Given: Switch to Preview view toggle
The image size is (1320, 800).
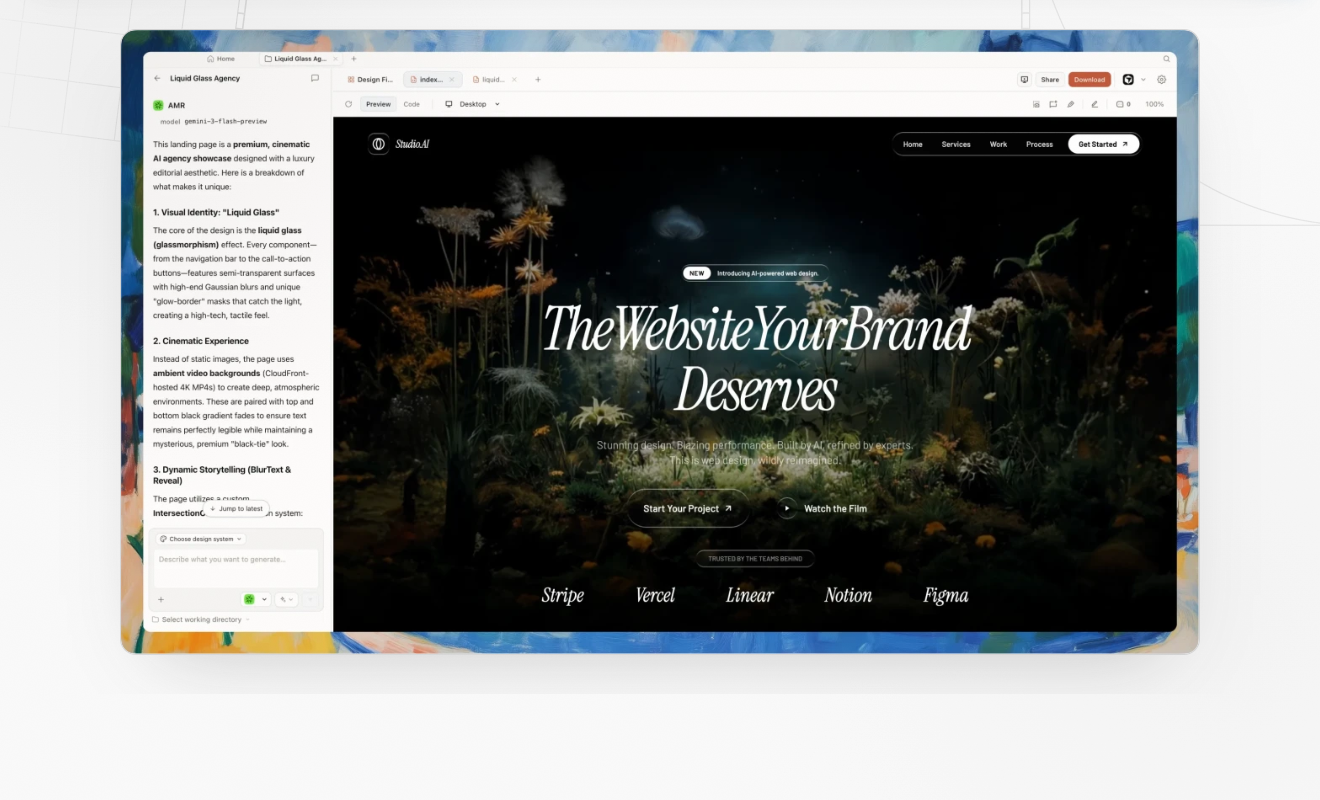Looking at the screenshot, I should [x=378, y=104].
